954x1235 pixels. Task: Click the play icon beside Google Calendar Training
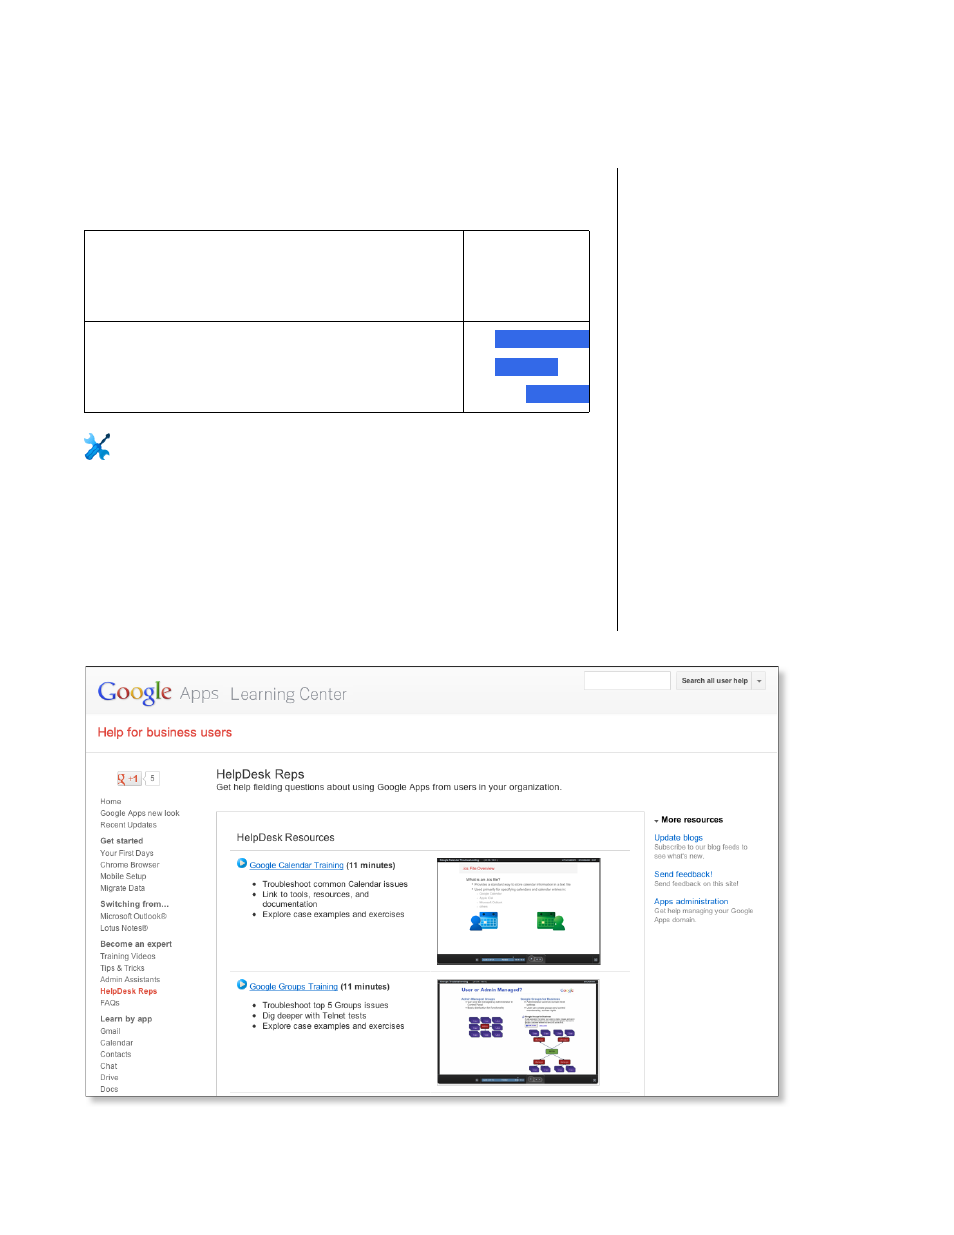(242, 863)
